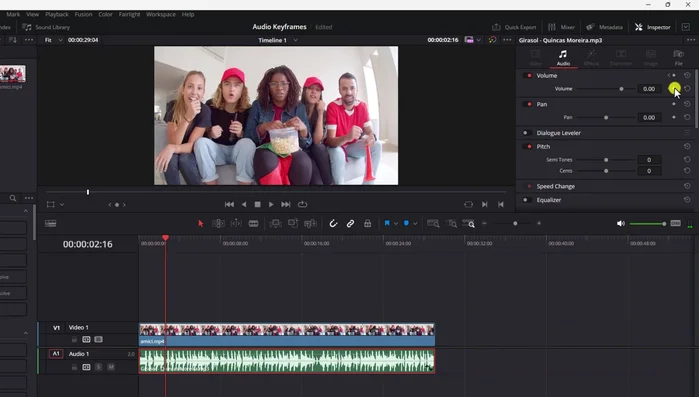Stop playback in the viewer

pyautogui.click(x=257, y=205)
